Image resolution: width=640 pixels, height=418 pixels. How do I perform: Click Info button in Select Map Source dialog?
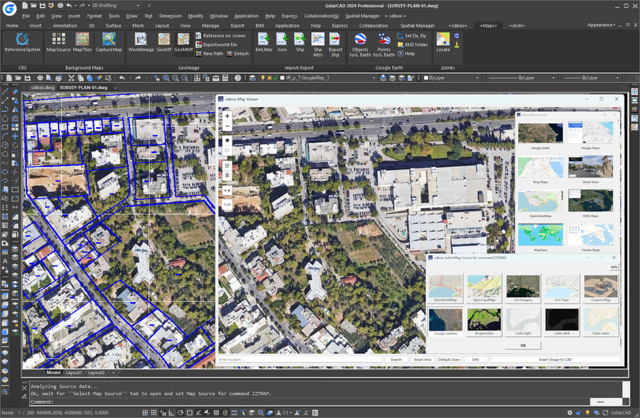click(x=614, y=267)
